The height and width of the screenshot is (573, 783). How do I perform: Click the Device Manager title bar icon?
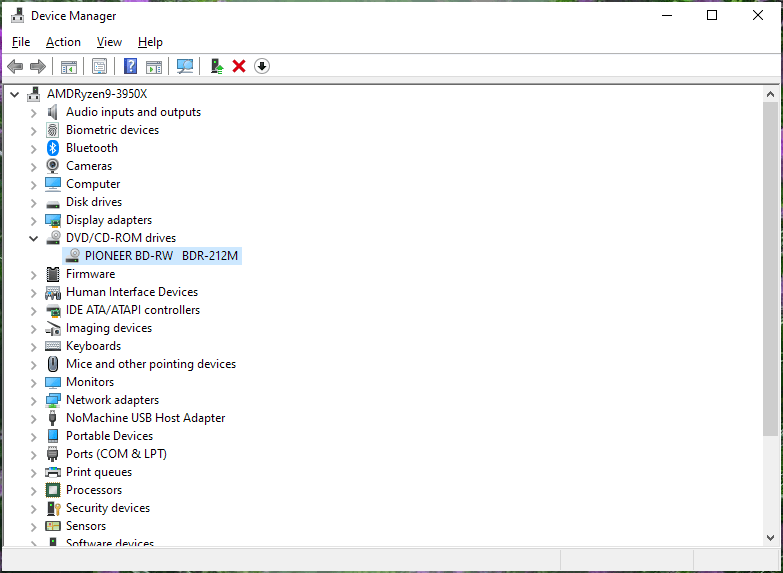pos(18,15)
